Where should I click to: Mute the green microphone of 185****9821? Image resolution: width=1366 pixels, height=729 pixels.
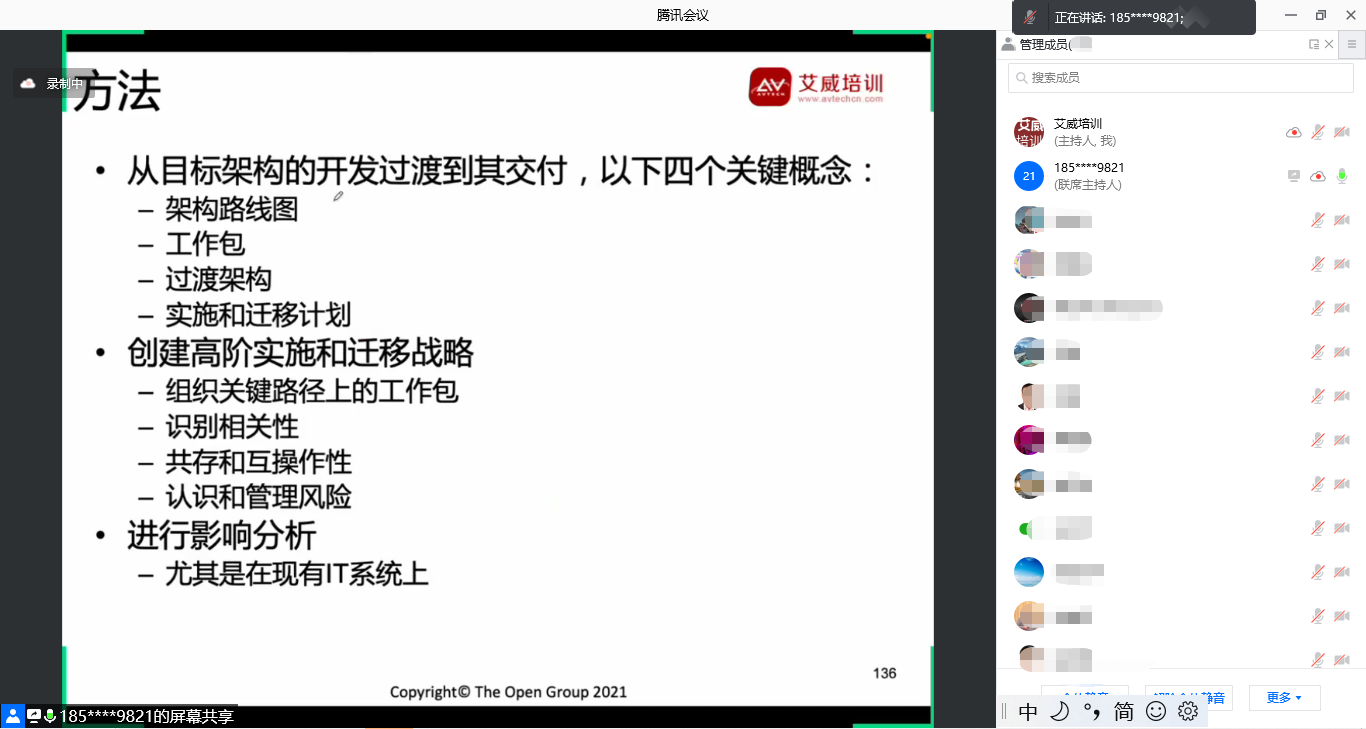1342,176
